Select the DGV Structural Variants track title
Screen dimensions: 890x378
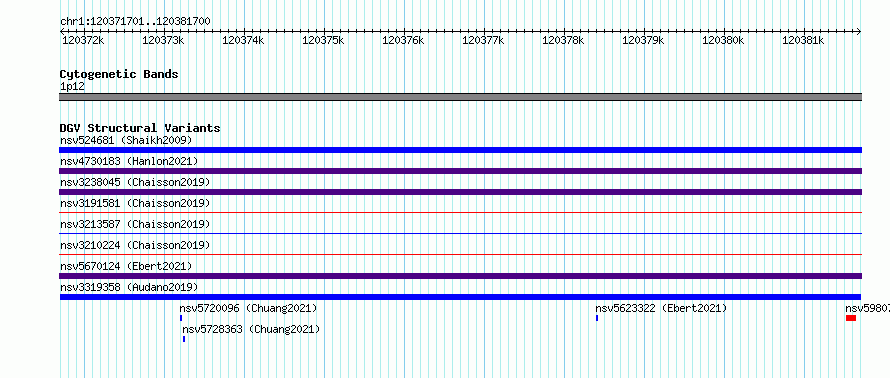coord(140,128)
